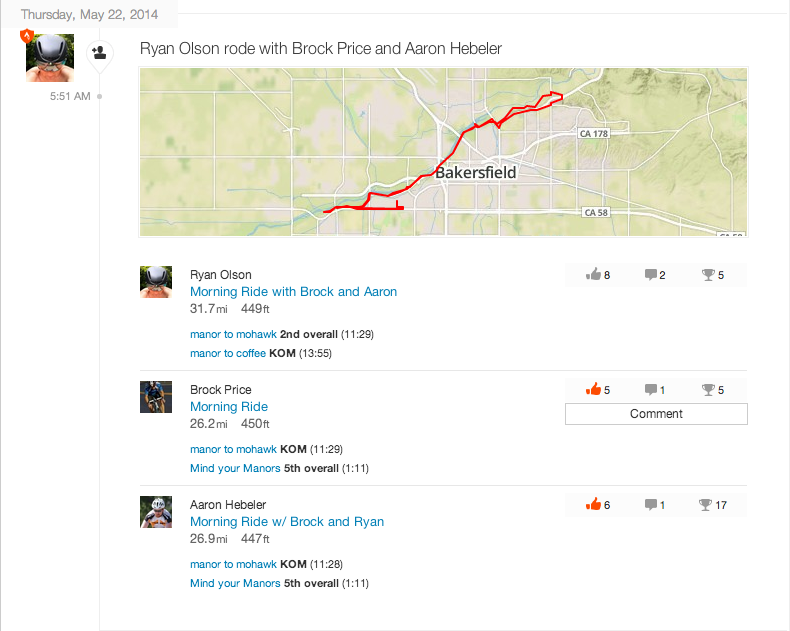Image resolution: width=790 pixels, height=631 pixels.
Task: Toggle orange kudos thumb on Brock Price's ride
Action: (x=594, y=389)
